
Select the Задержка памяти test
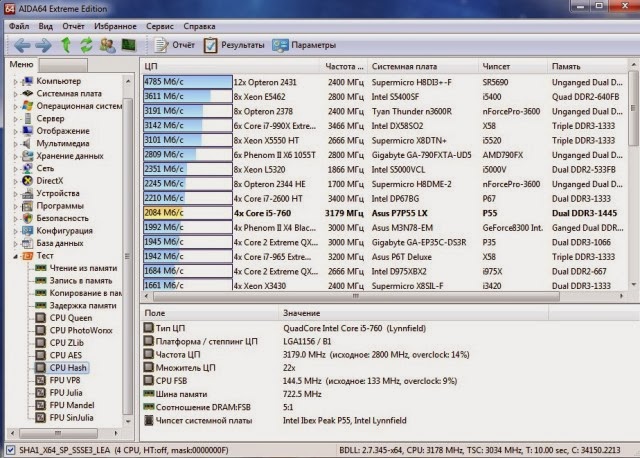83,305
